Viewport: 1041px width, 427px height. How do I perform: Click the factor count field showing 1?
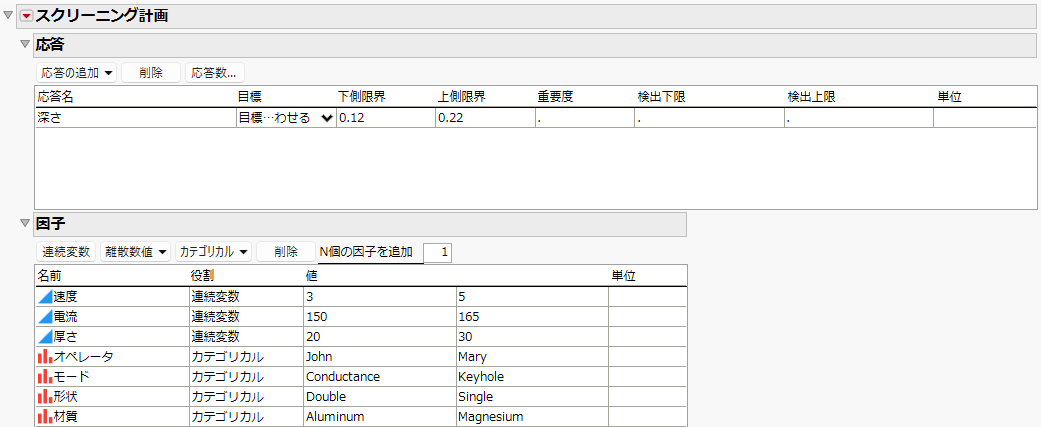pyautogui.click(x=438, y=252)
